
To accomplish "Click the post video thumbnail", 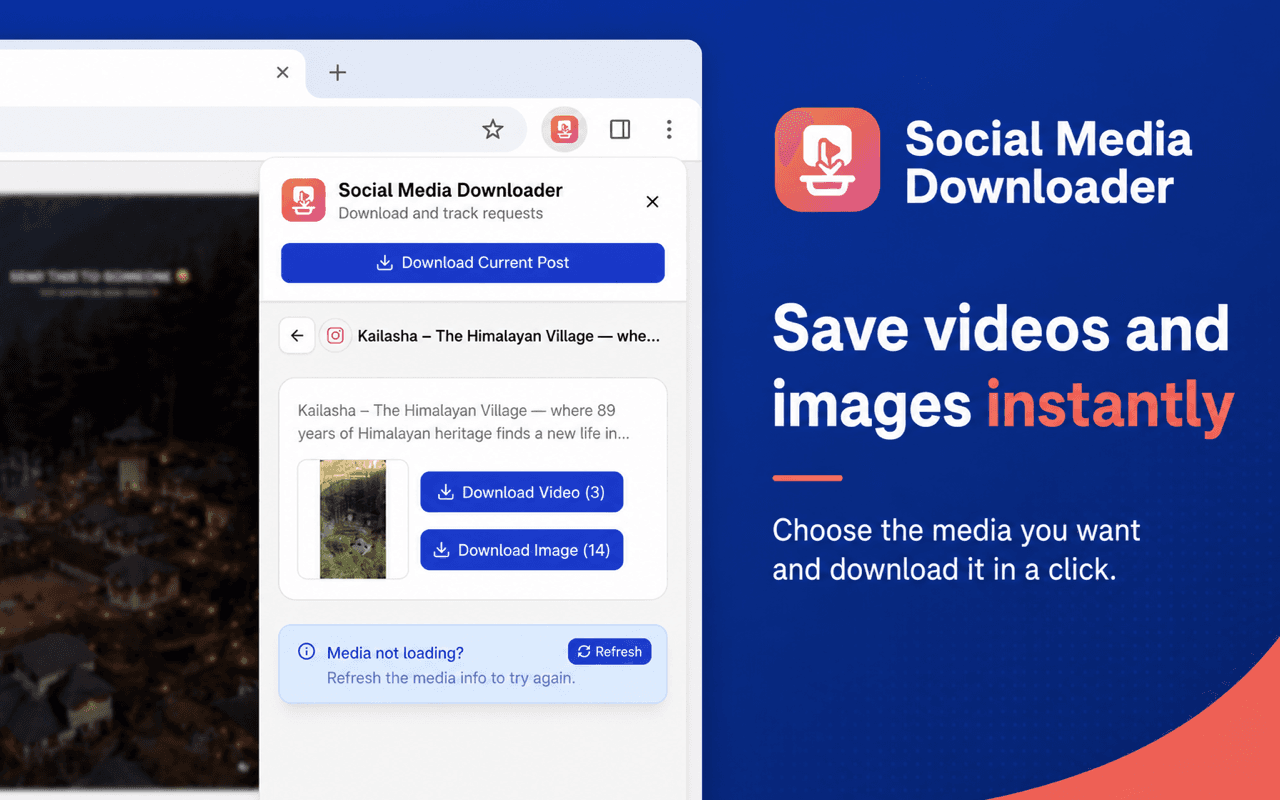I will [x=353, y=519].
